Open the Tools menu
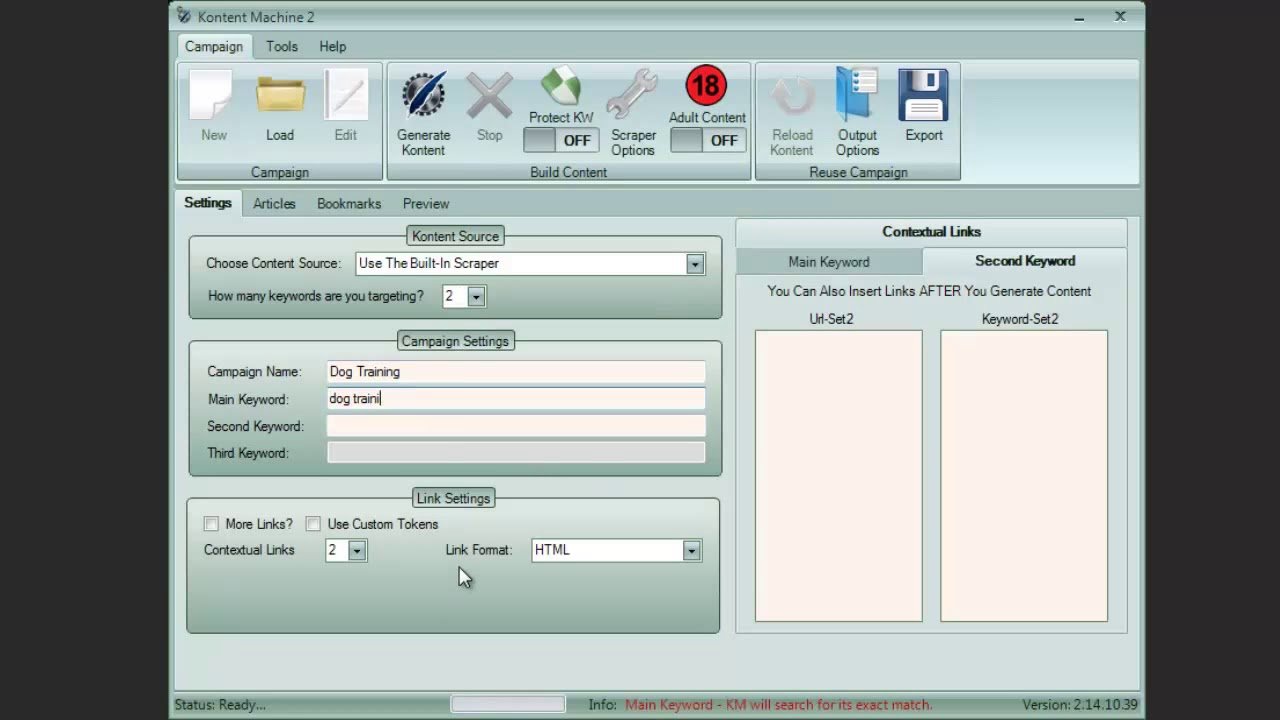The height and width of the screenshot is (720, 1280). click(x=282, y=46)
